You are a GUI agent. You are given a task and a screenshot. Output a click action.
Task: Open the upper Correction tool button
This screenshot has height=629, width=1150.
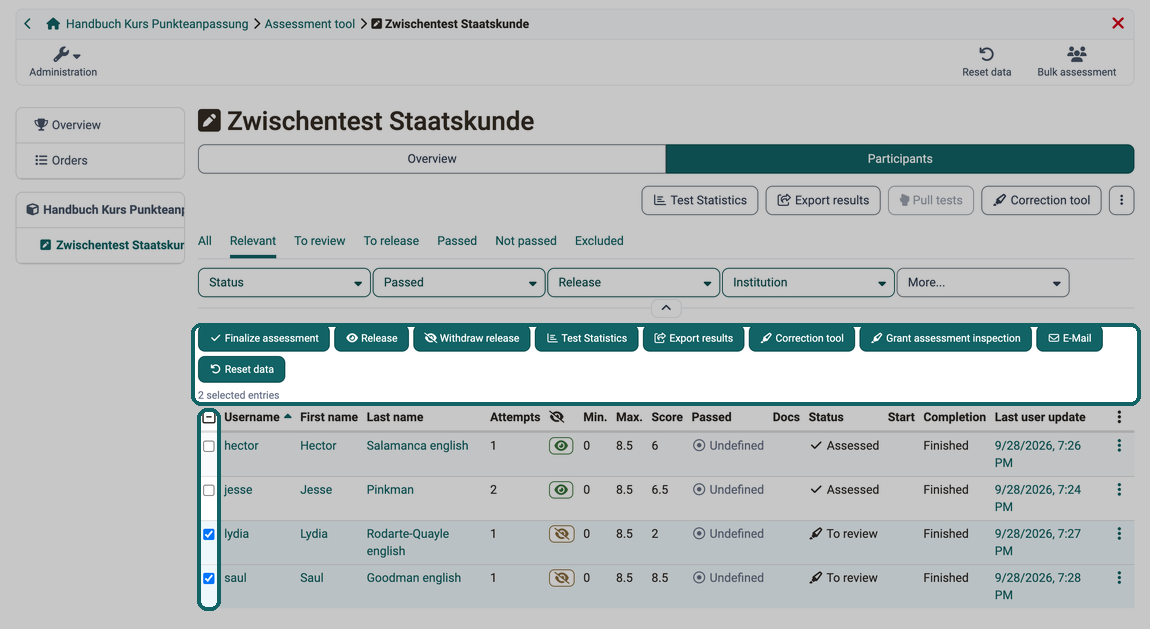1041,200
